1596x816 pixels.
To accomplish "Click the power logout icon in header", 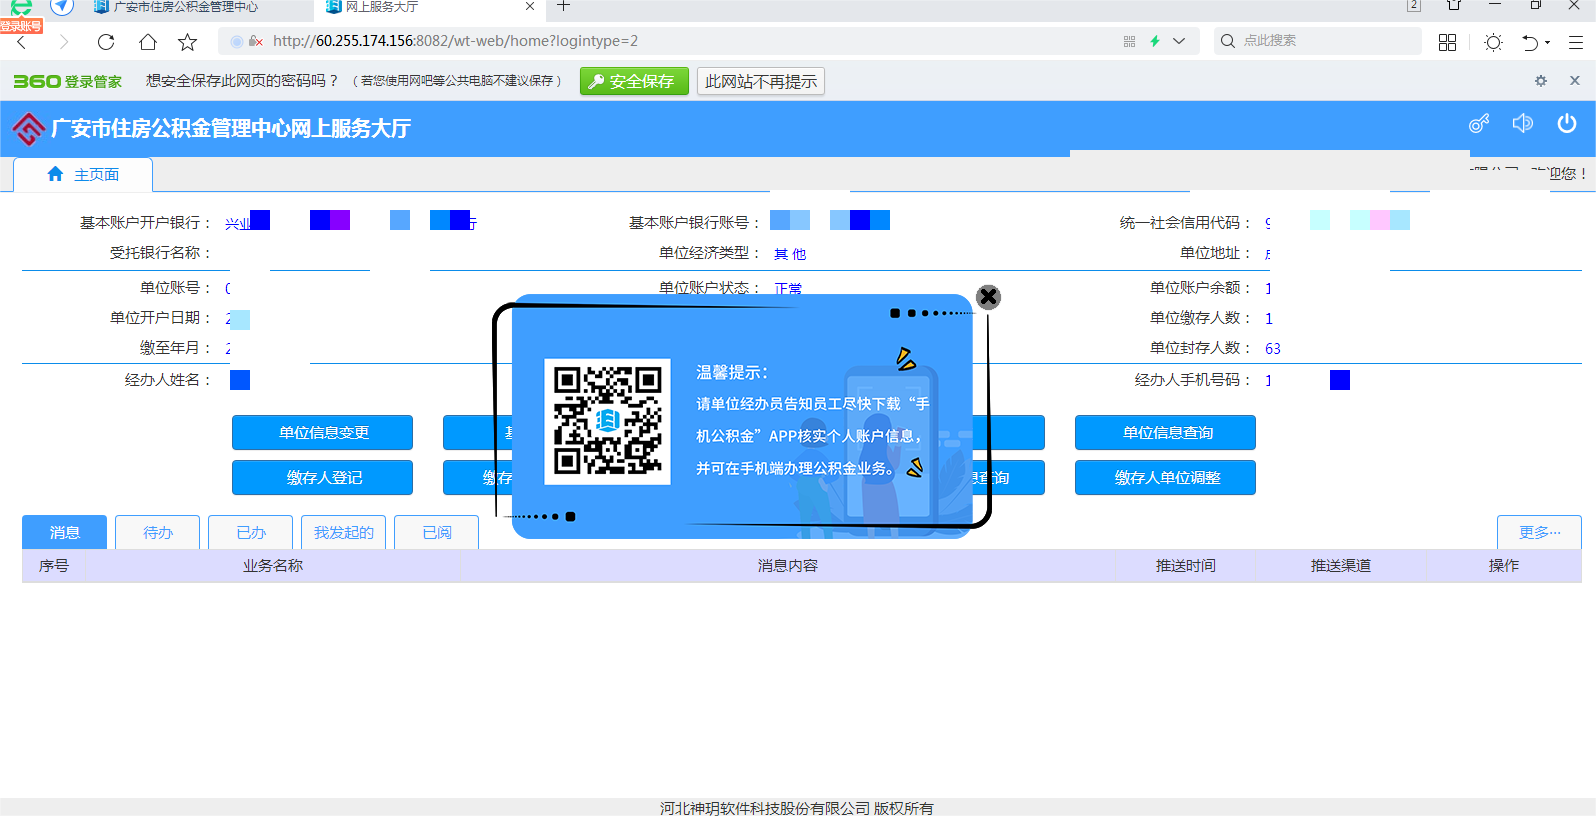I will (x=1567, y=123).
